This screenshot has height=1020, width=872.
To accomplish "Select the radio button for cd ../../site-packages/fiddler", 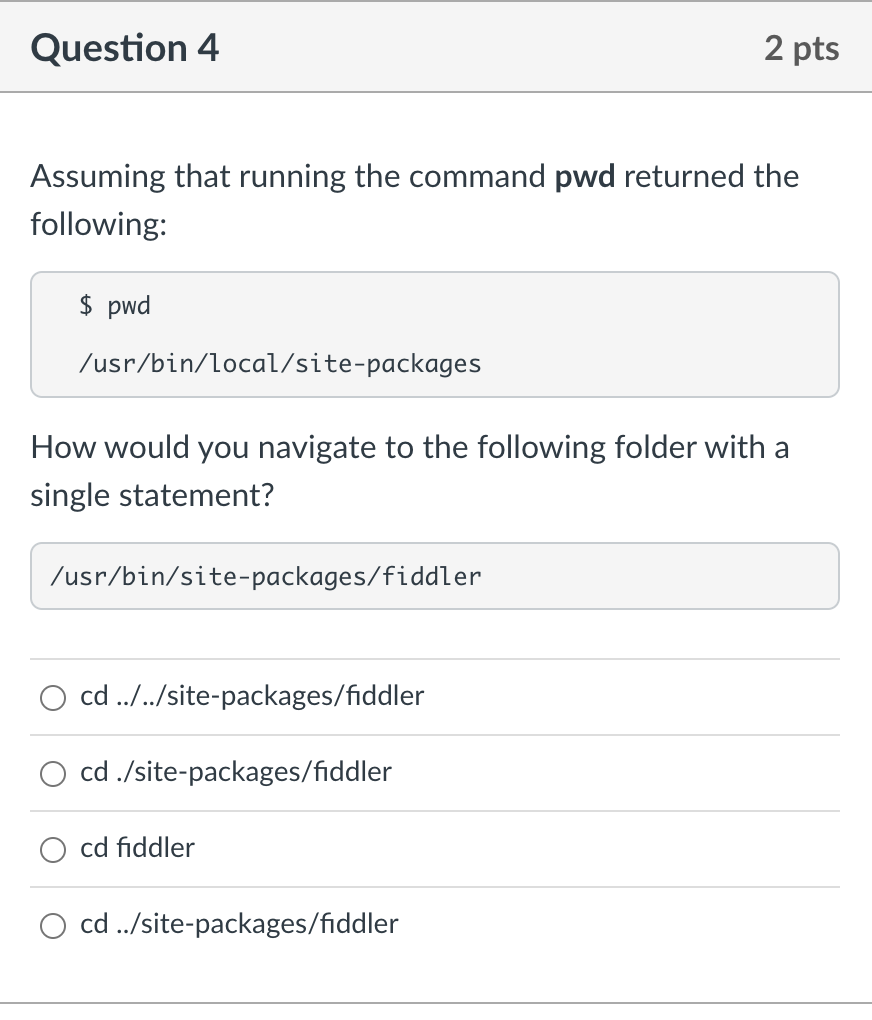I will coord(52,697).
